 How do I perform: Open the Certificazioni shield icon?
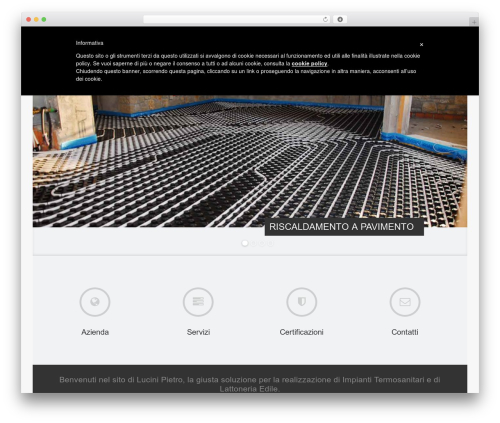pyautogui.click(x=302, y=302)
